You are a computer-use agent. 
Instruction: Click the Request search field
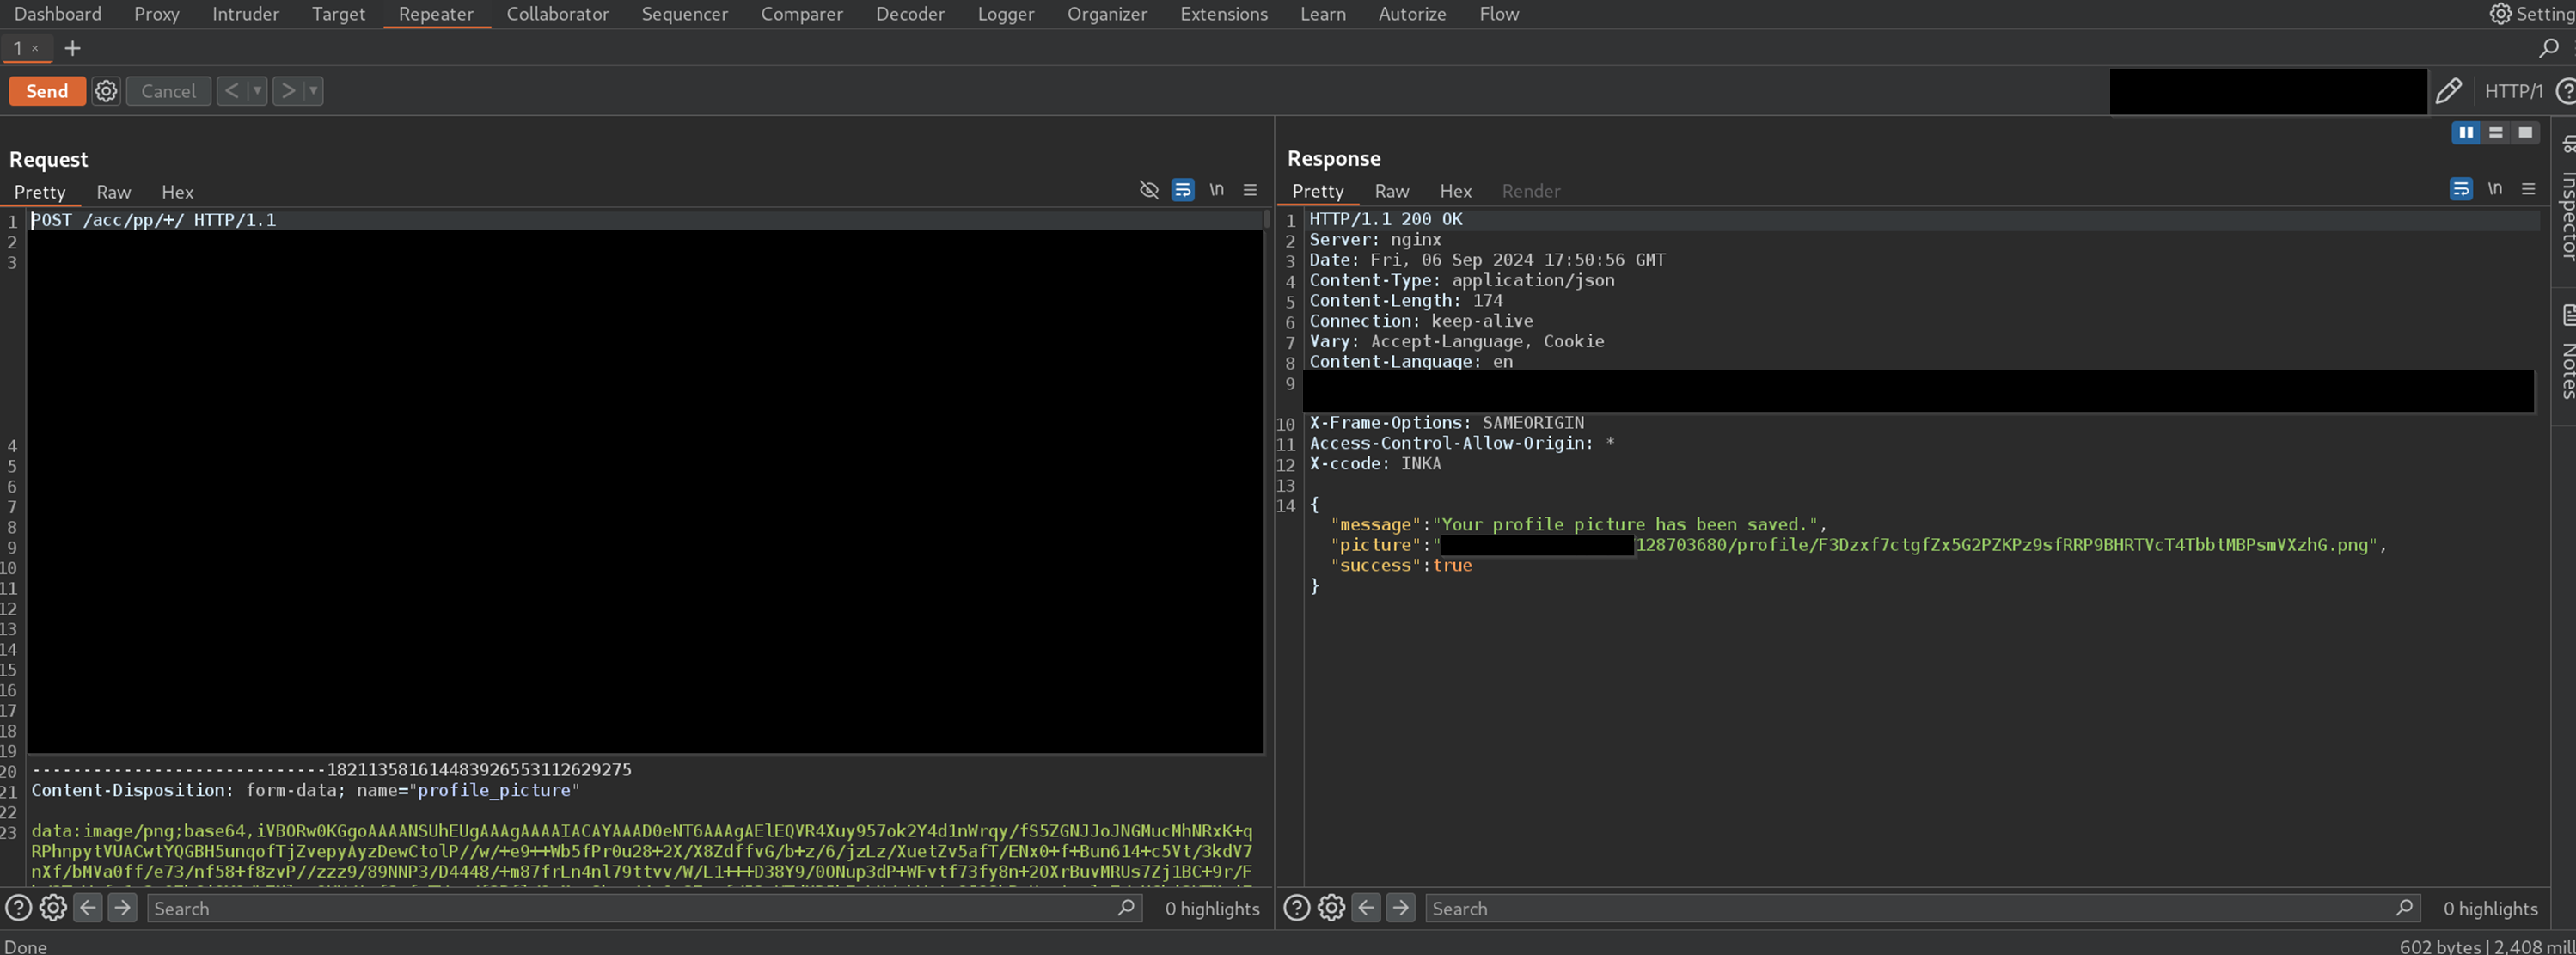(x=645, y=908)
